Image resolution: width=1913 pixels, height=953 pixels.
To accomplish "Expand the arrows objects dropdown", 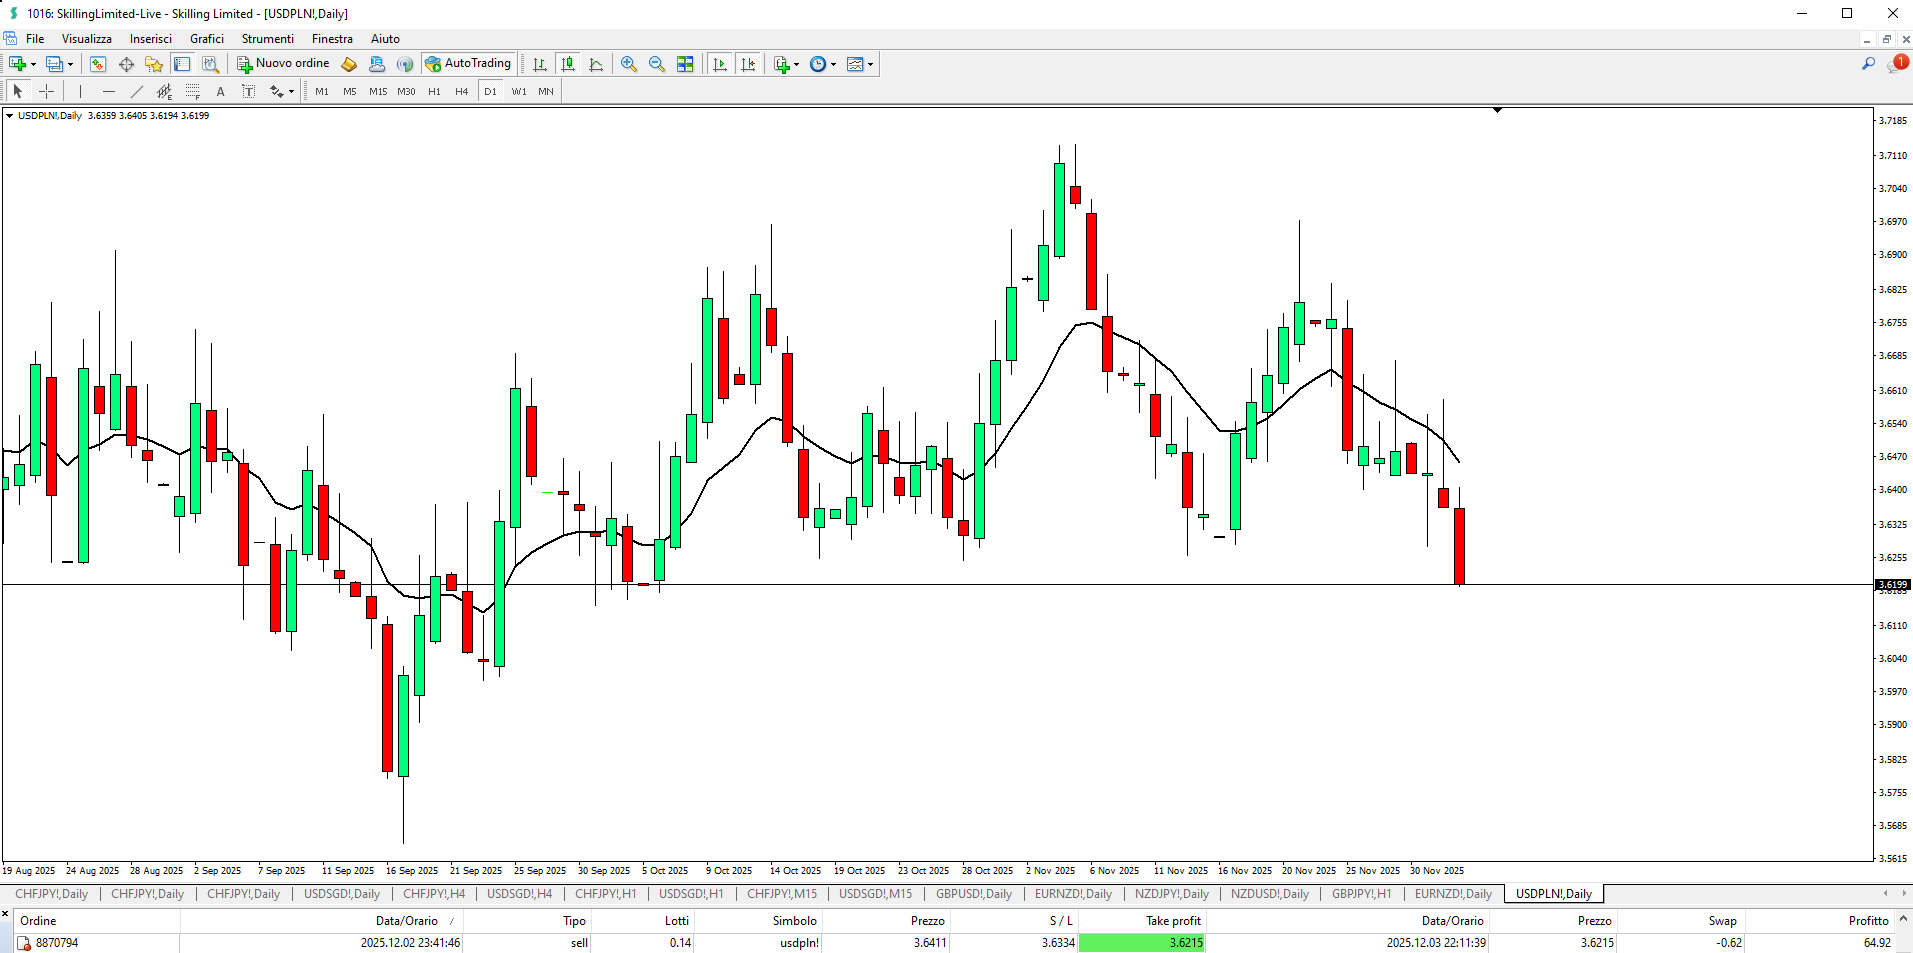I will coord(291,91).
